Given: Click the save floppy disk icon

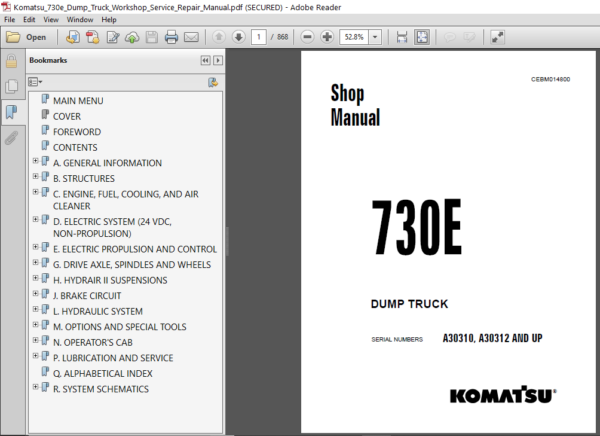Looking at the screenshot, I should coord(152,37).
